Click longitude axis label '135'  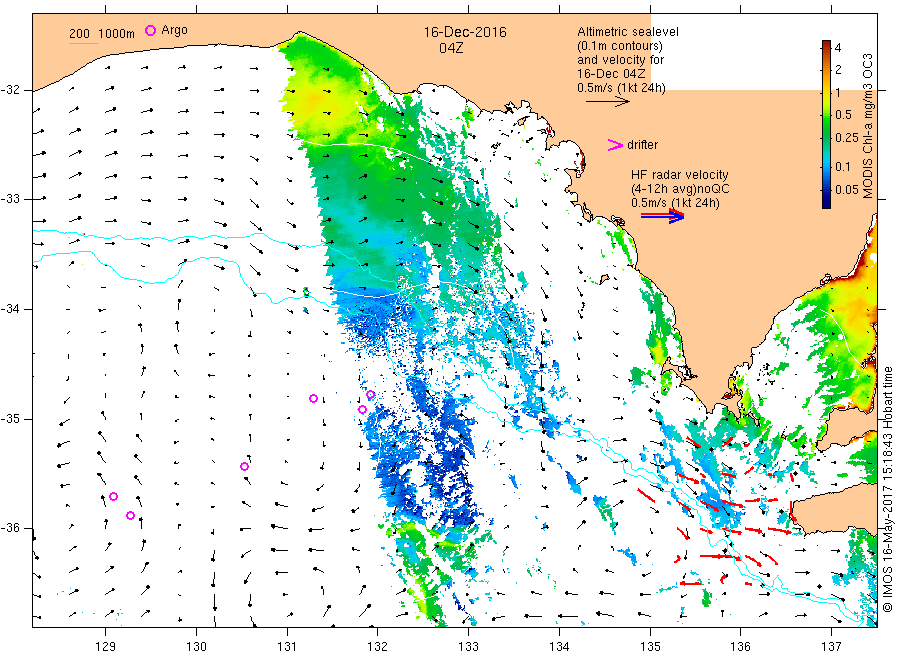coord(650,647)
